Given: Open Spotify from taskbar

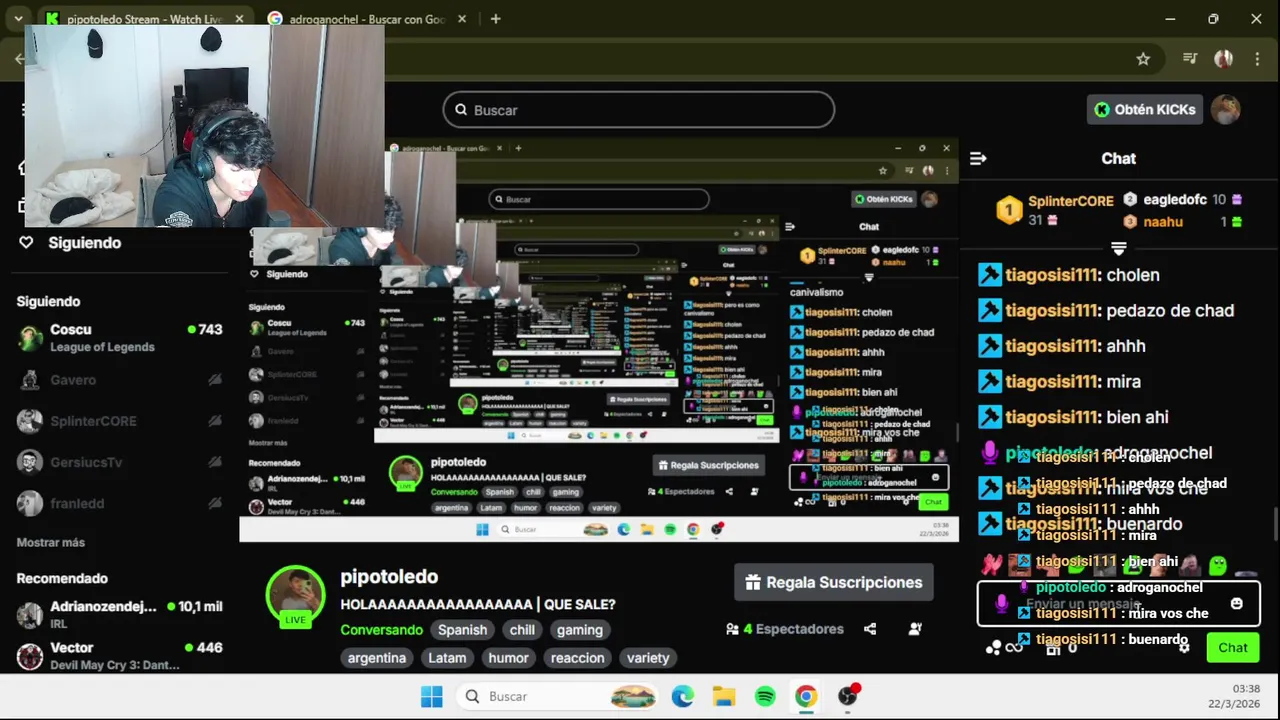Looking at the screenshot, I should tap(765, 696).
